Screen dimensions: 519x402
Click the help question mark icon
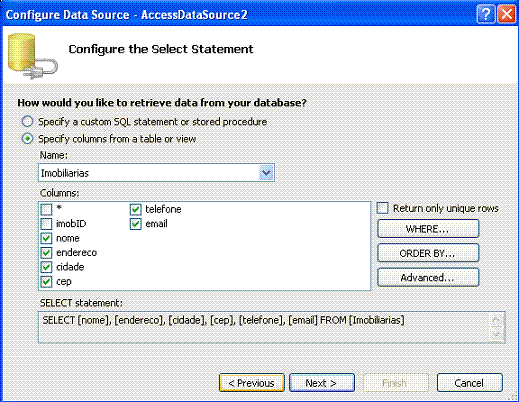point(486,14)
